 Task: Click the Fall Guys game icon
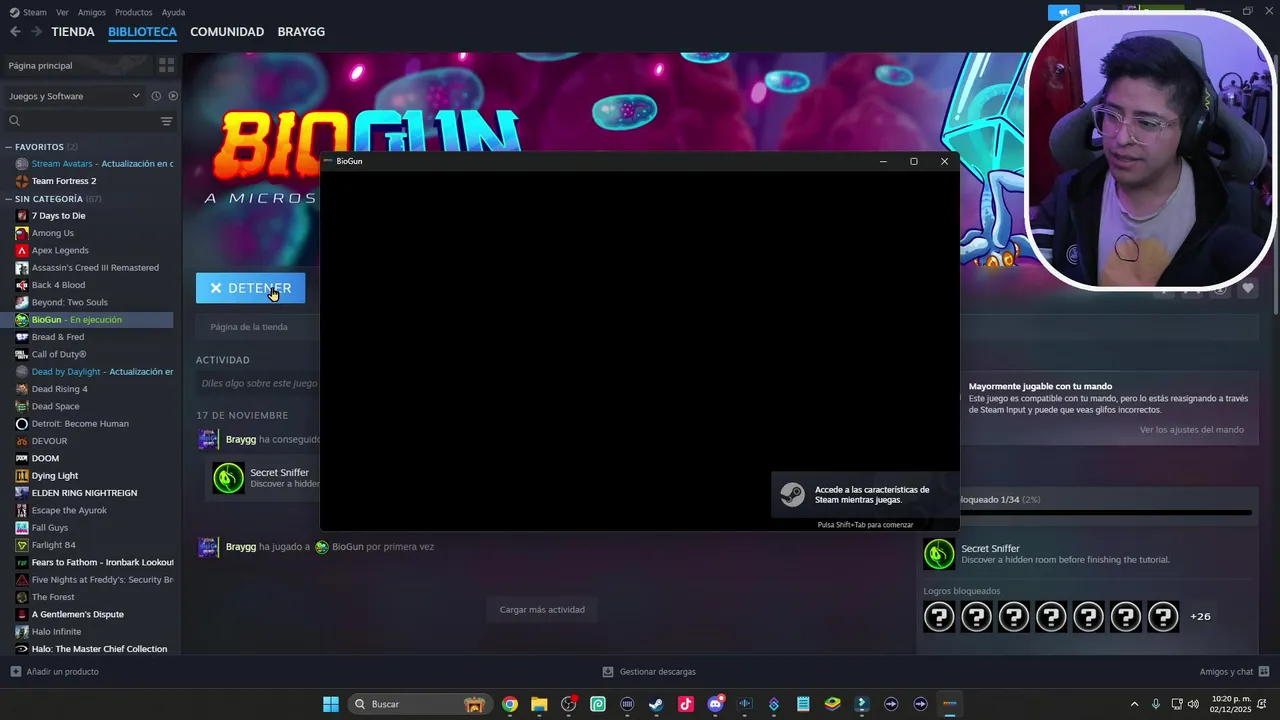click(22, 528)
